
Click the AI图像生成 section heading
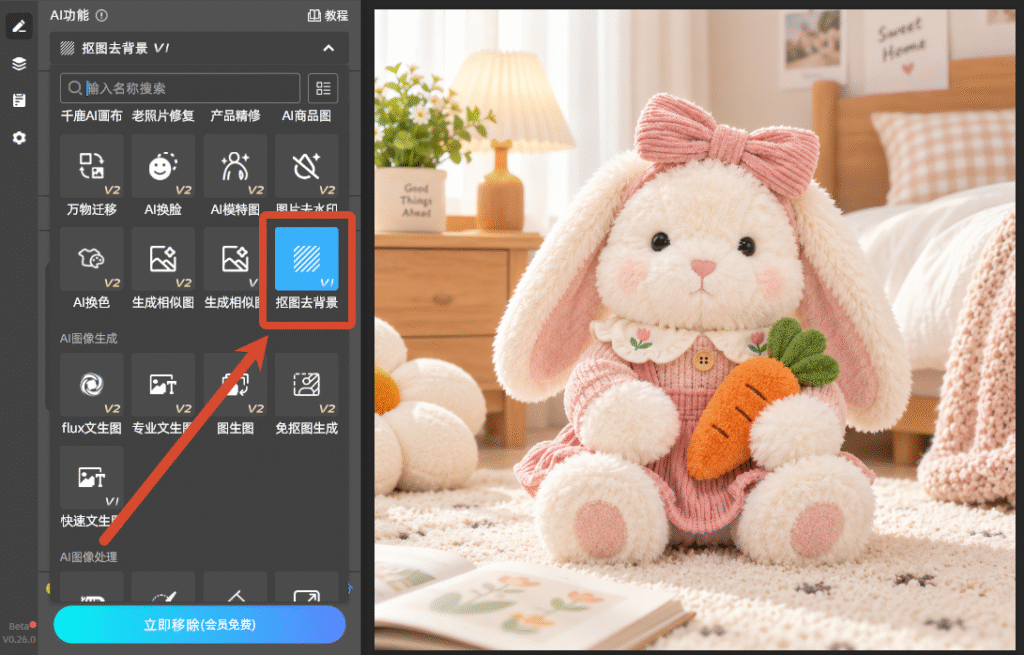pos(89,338)
